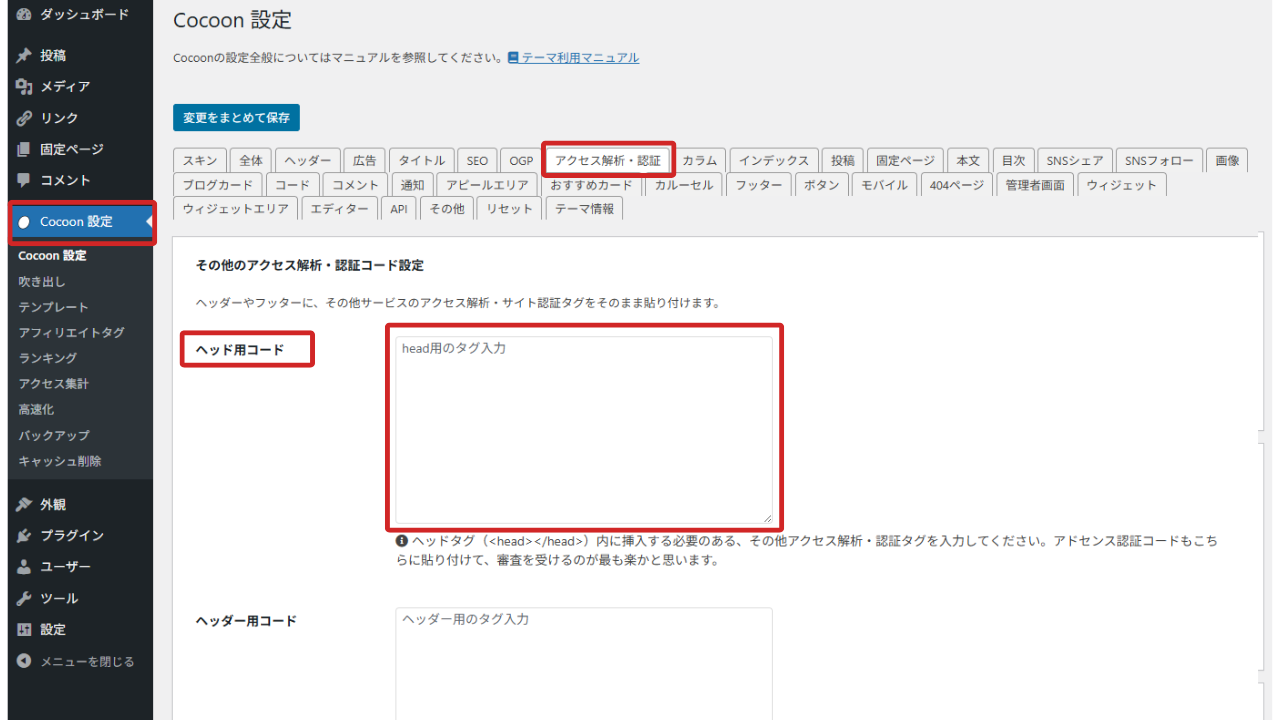Viewport: 1280px width, 720px height.
Task: Switch to the モバイル tab
Action: [884, 185]
